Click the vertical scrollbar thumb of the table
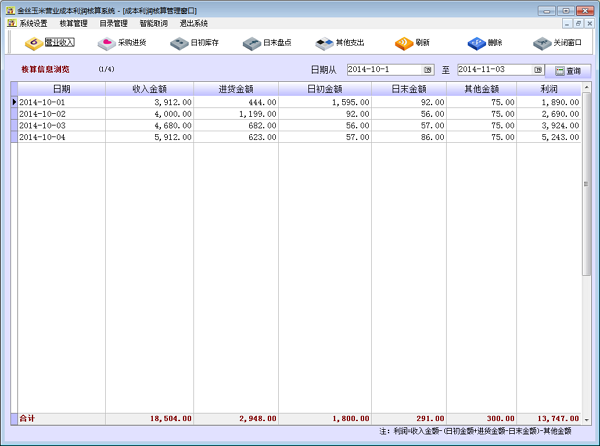 pos(586,184)
